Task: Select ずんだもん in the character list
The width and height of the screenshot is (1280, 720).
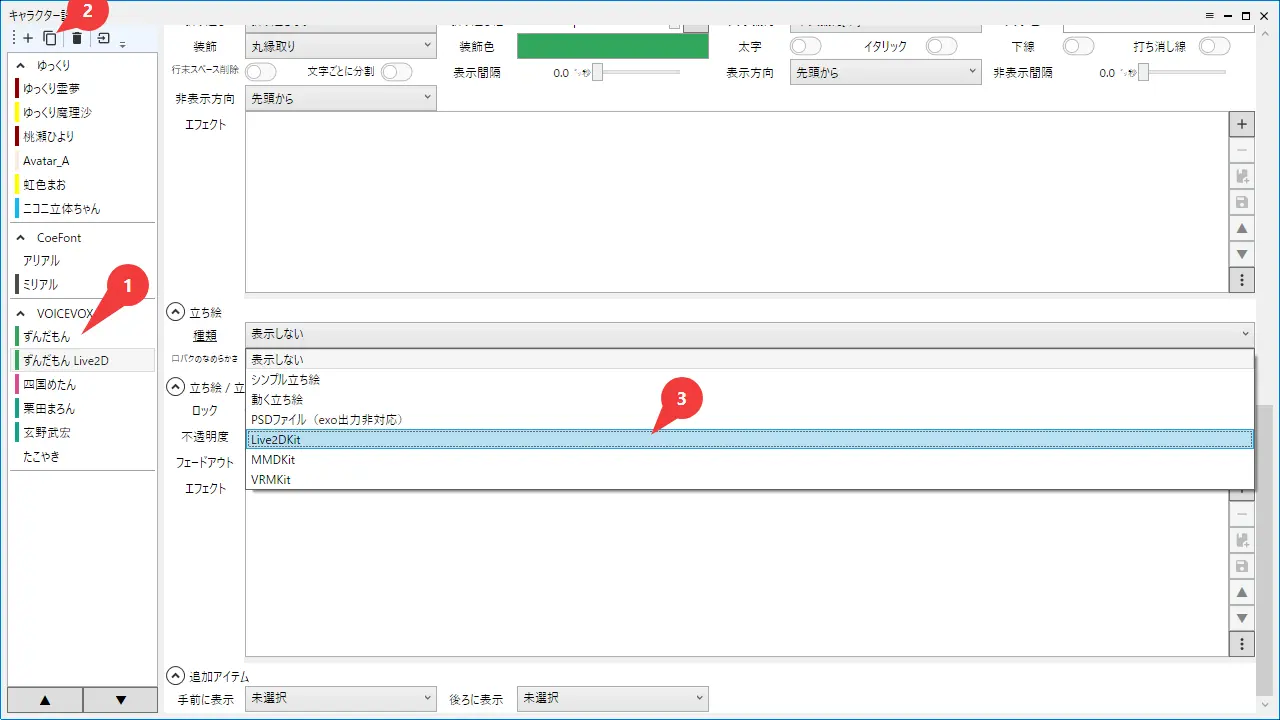Action: (x=46, y=337)
